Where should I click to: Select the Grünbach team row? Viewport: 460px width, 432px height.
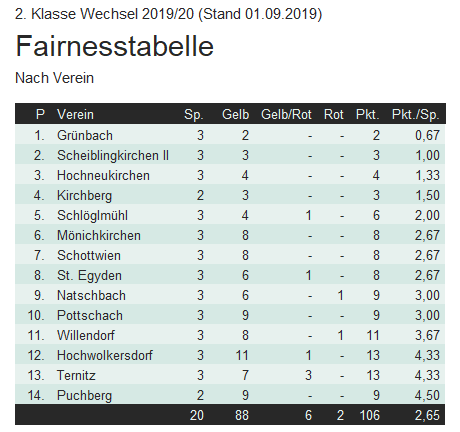coord(230,135)
